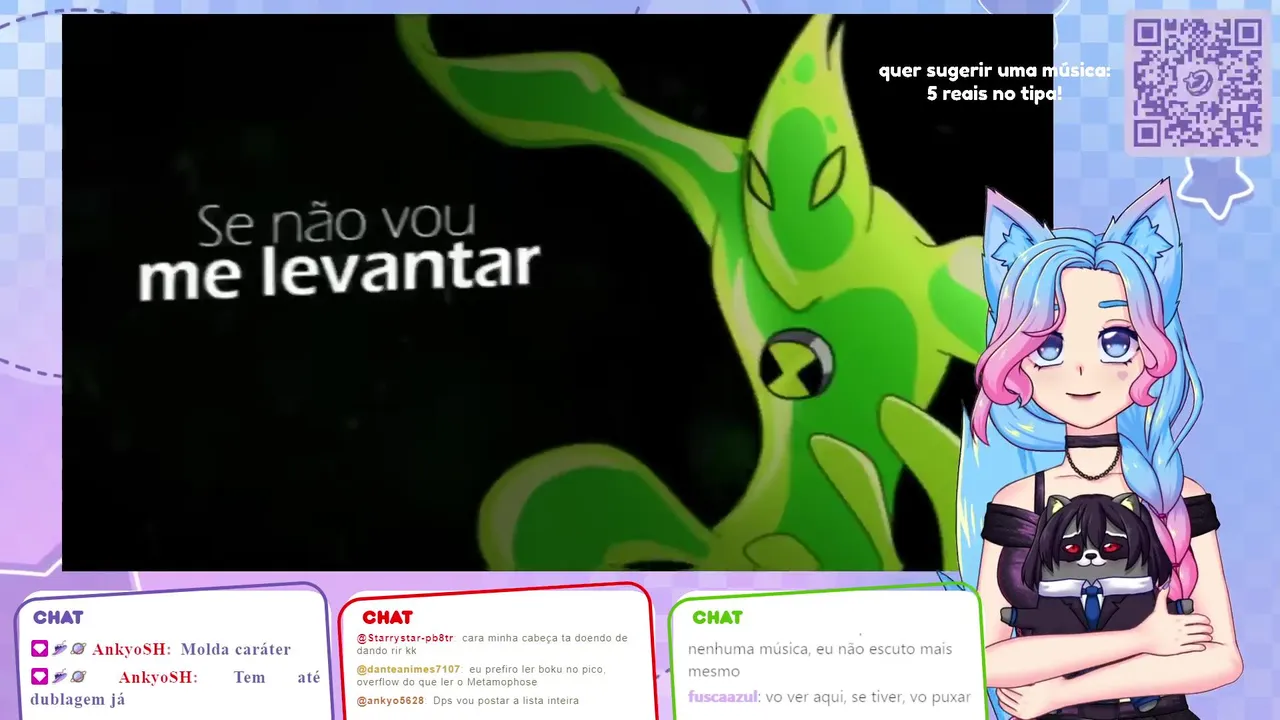
Task: Click message "vo ver aqui, se tiver, vo puxar"
Action: click(868, 696)
